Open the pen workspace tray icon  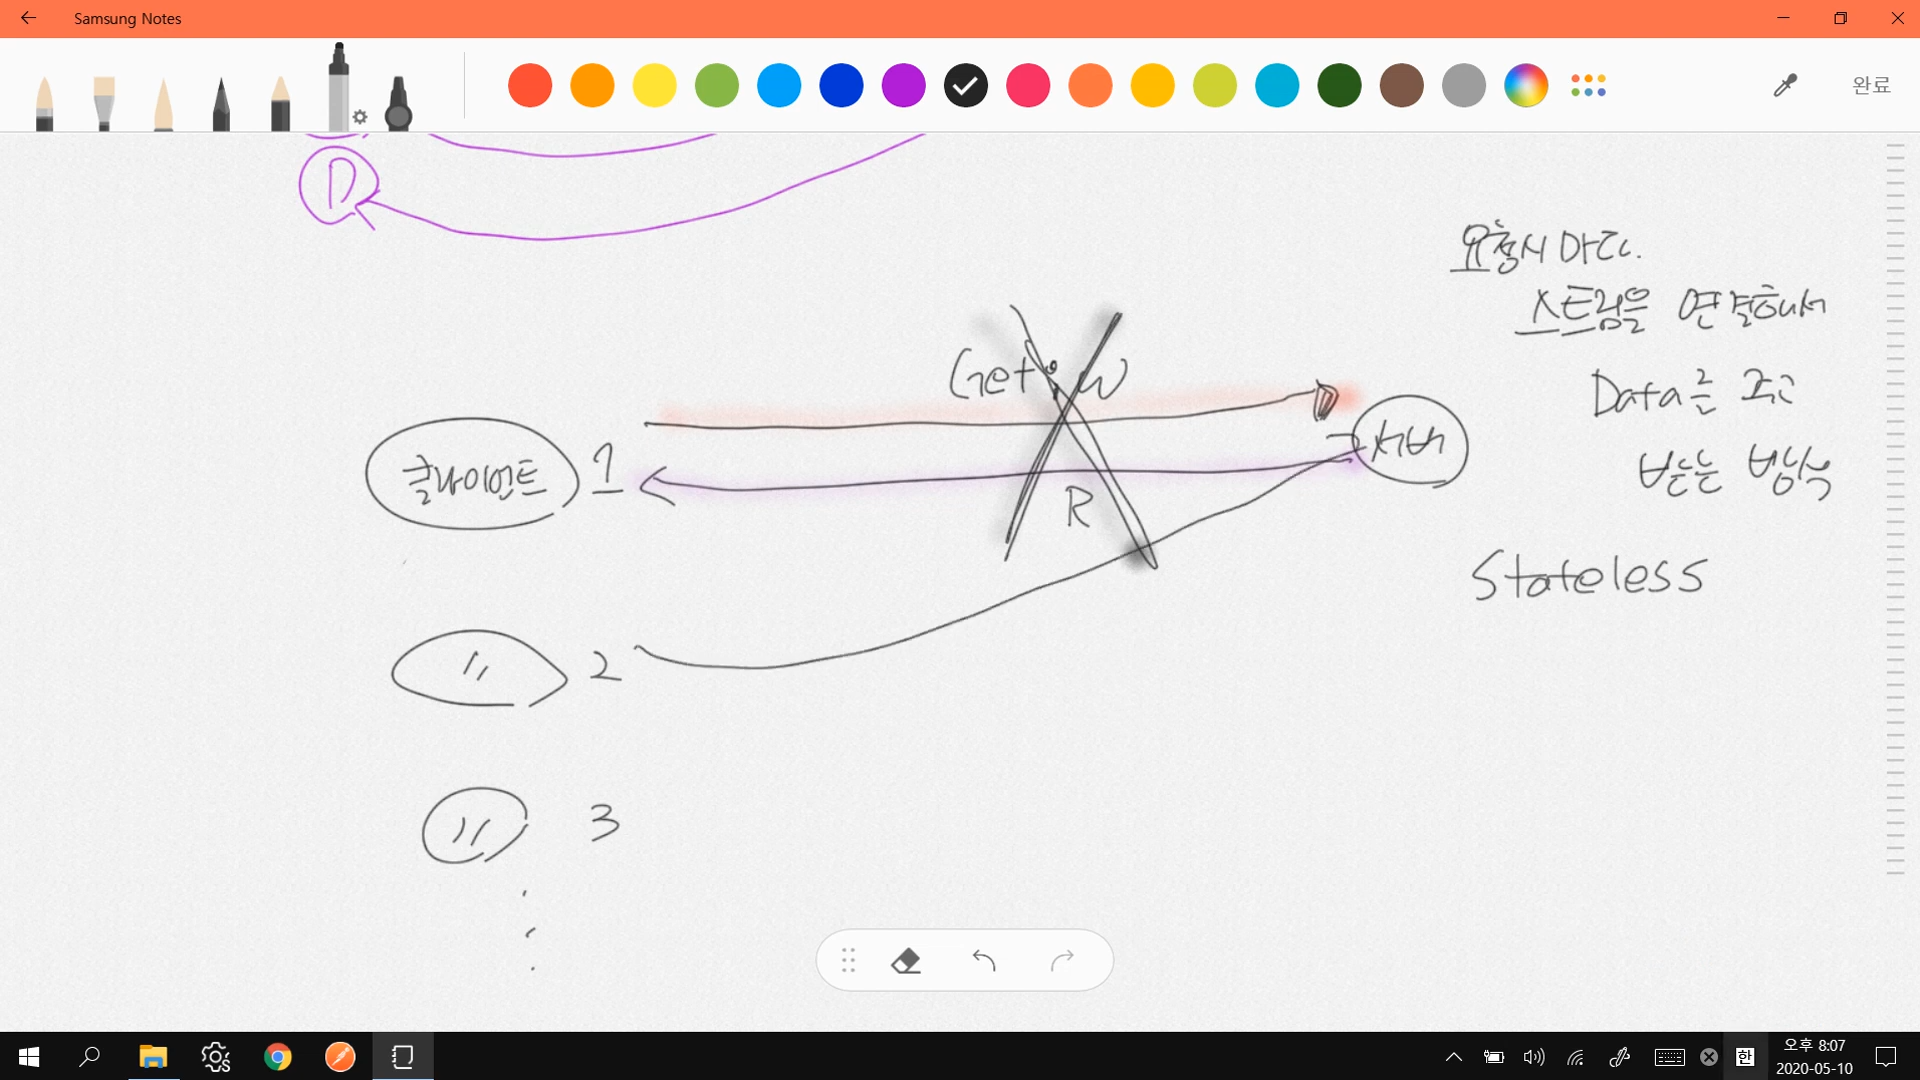[1620, 1057]
